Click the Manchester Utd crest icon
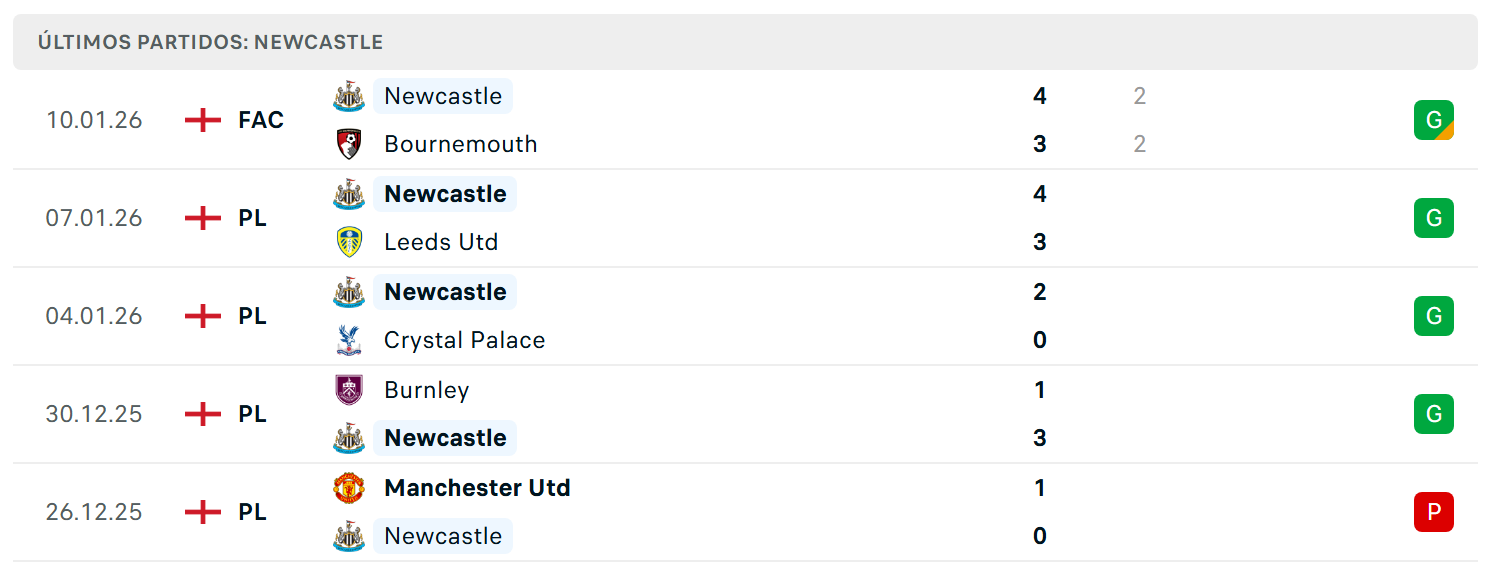This screenshot has height=577, width=1494. pos(349,488)
